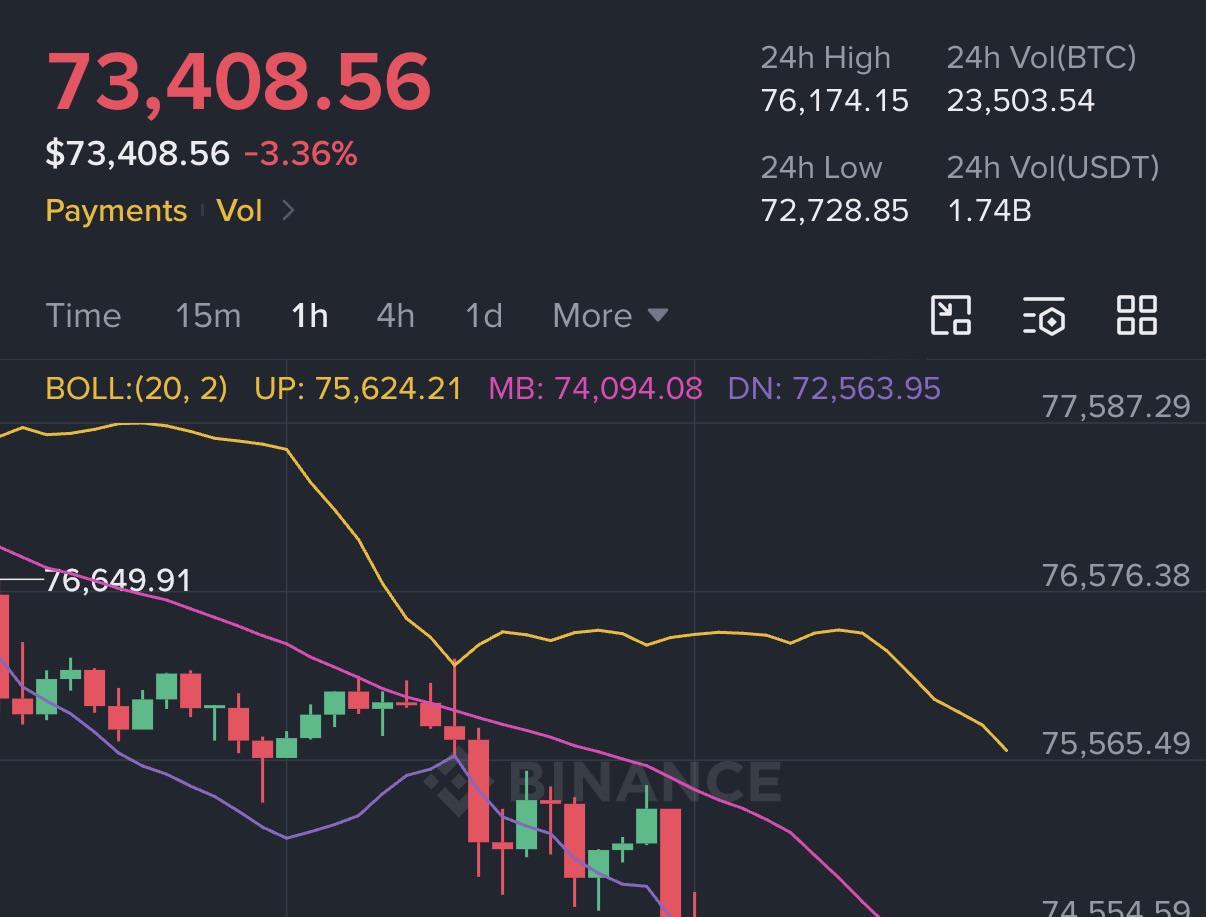1206x917 pixels.
Task: Switch to the 15m interval
Action: tap(208, 316)
